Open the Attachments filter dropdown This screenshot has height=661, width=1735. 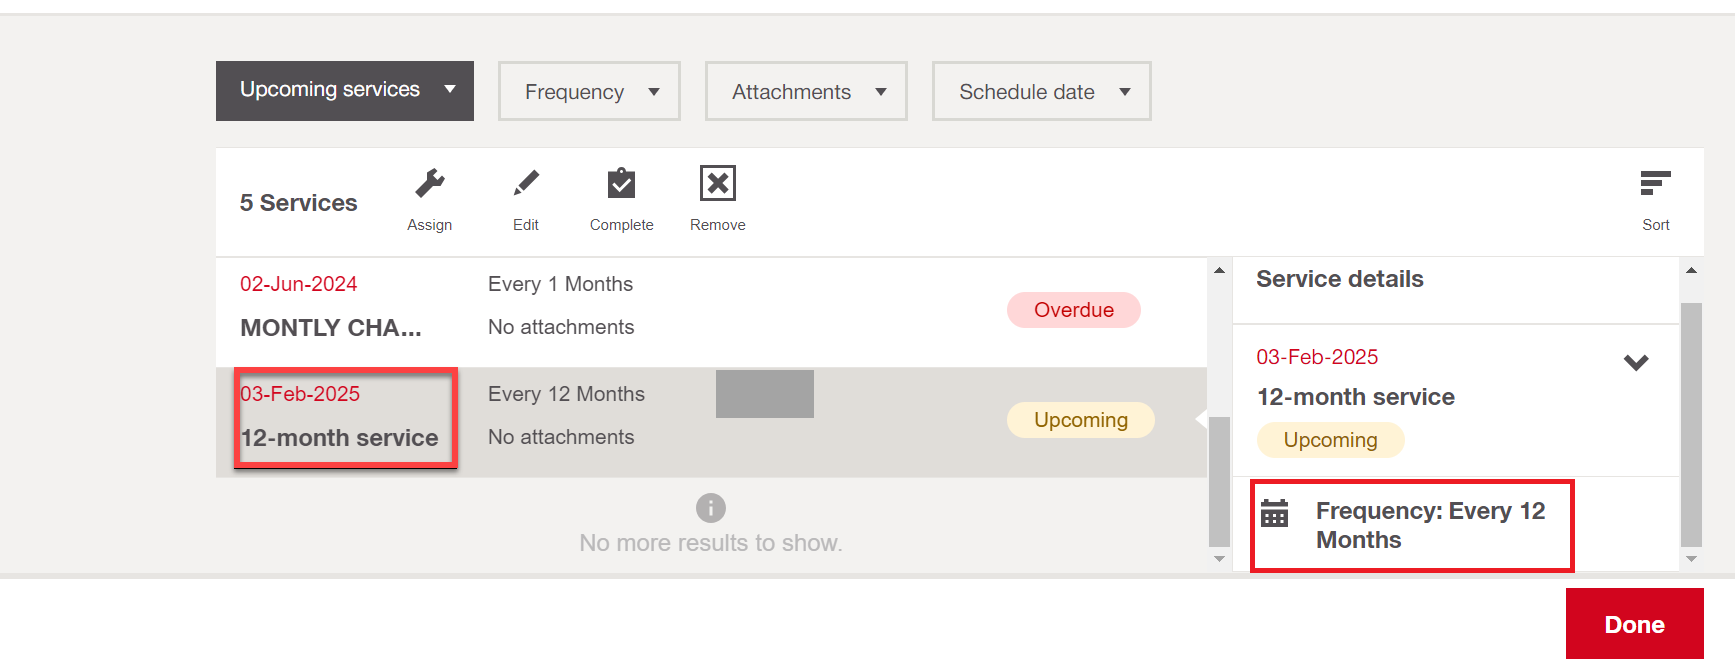tap(806, 91)
